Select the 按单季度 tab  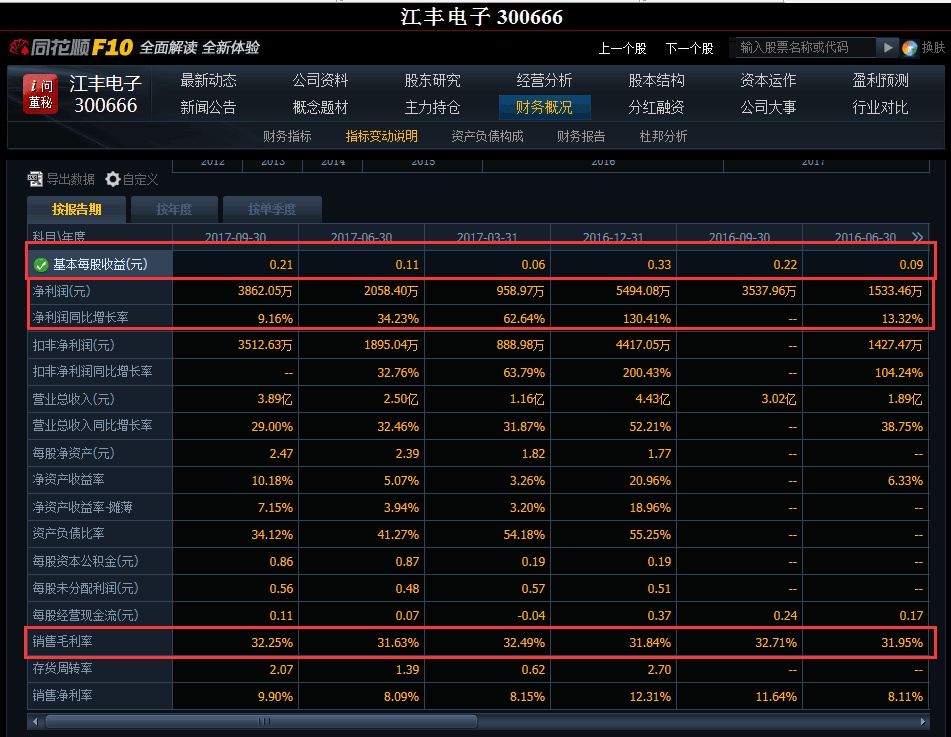tap(272, 209)
